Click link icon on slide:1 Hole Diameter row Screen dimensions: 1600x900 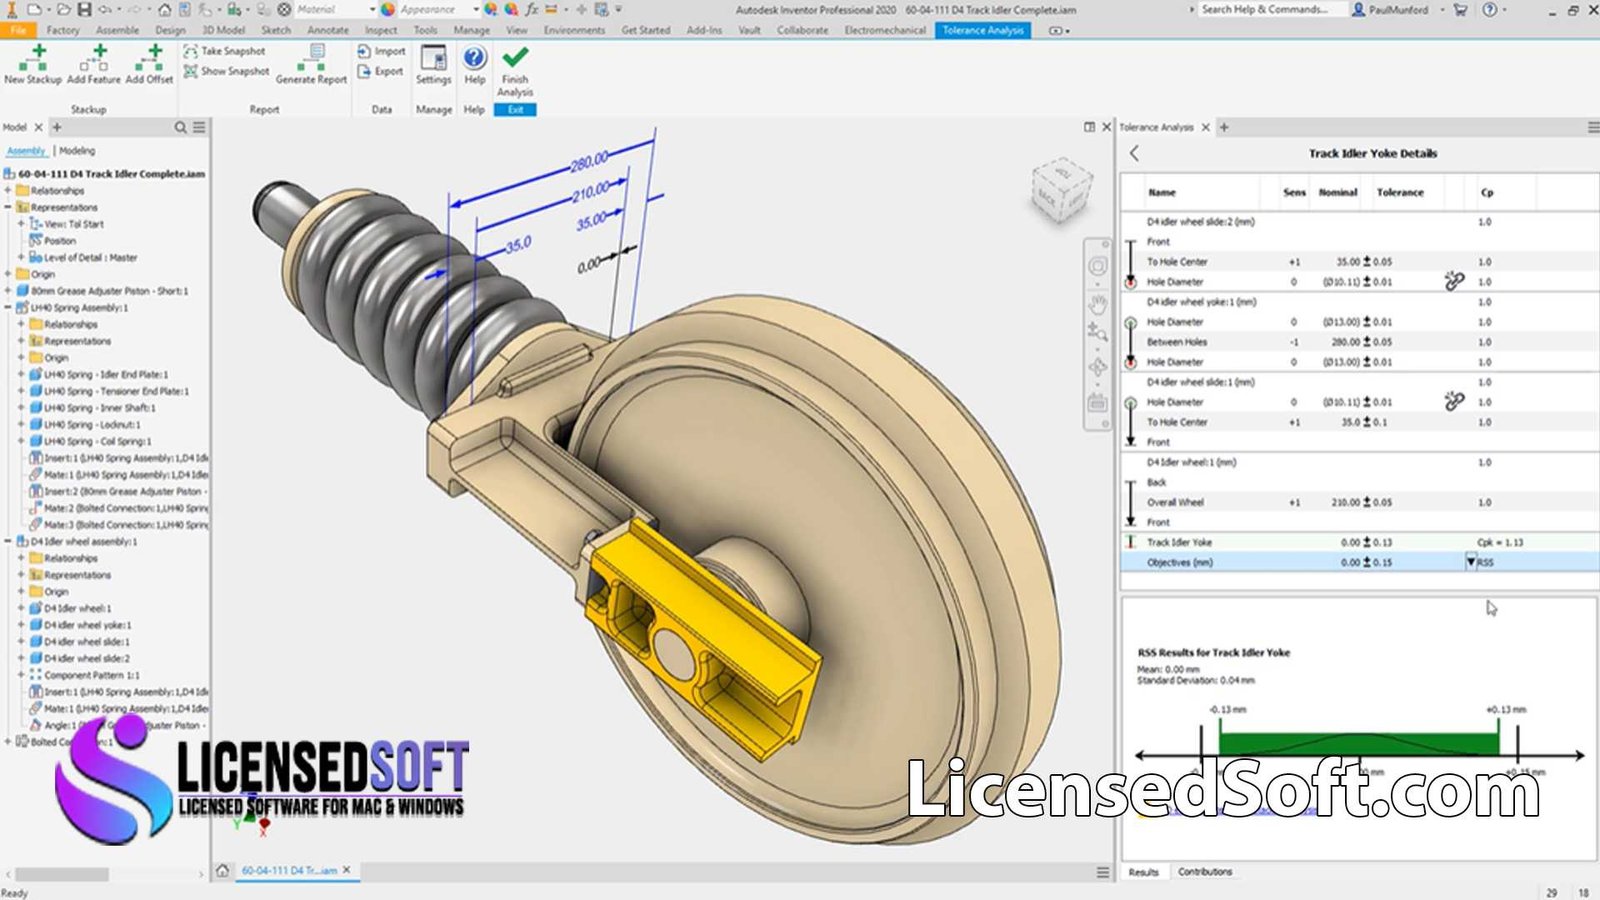tap(1454, 401)
